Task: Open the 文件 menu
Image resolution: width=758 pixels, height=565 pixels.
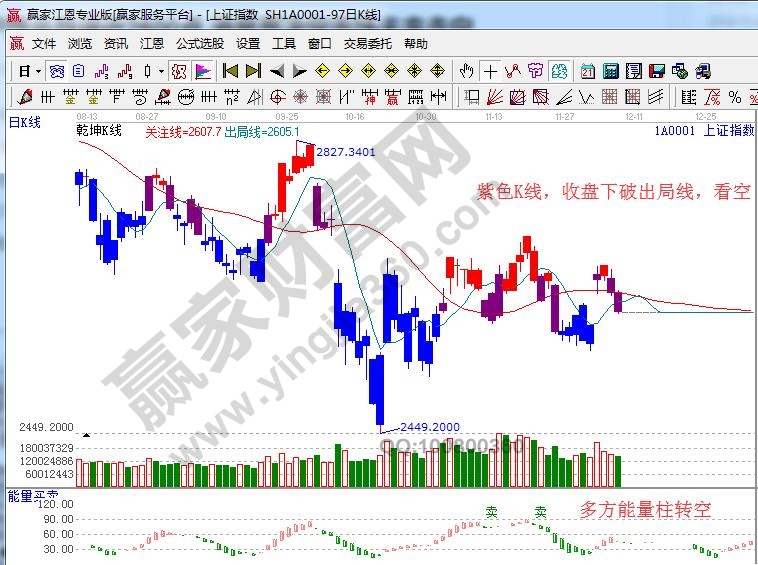Action: (44, 44)
